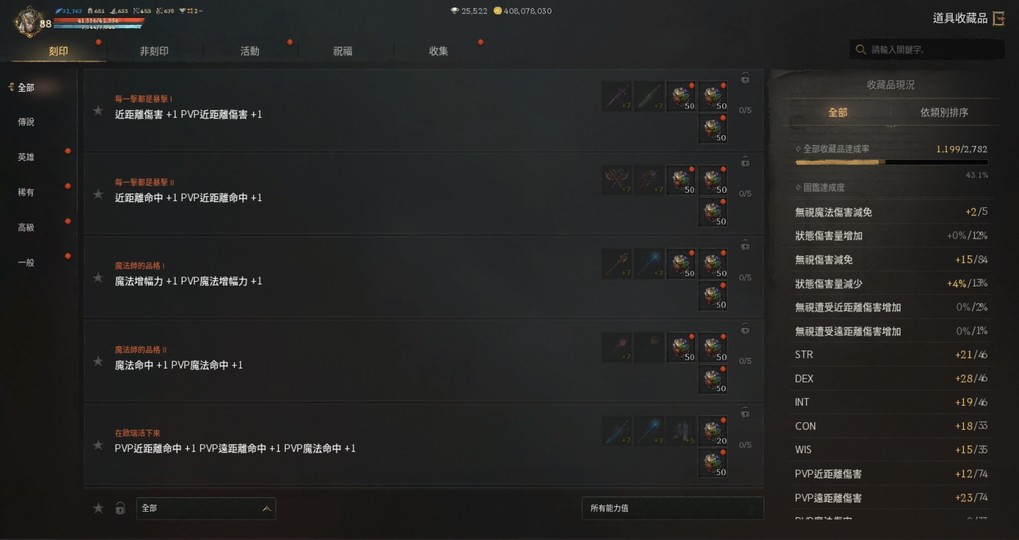Click the armor item icon in 在歐瑞活下來 row
This screenshot has width=1019, height=540.
click(681, 431)
